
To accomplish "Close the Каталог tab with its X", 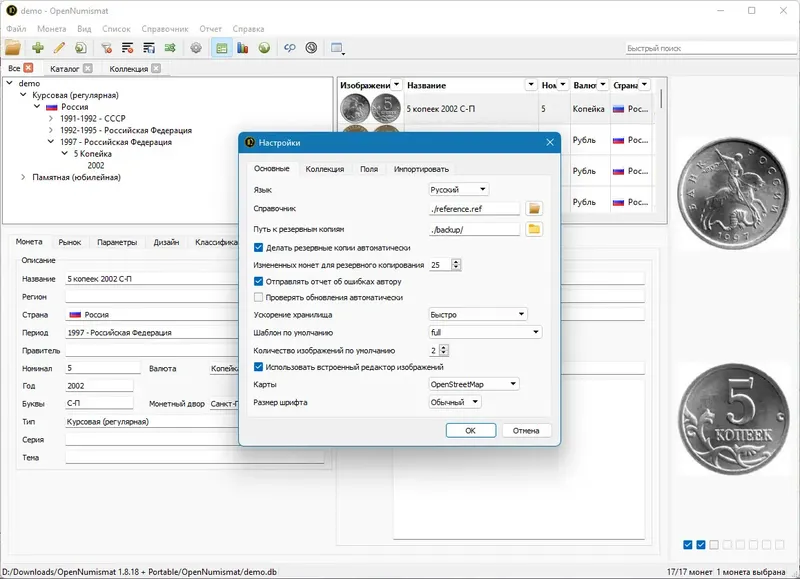I will click(x=88, y=68).
